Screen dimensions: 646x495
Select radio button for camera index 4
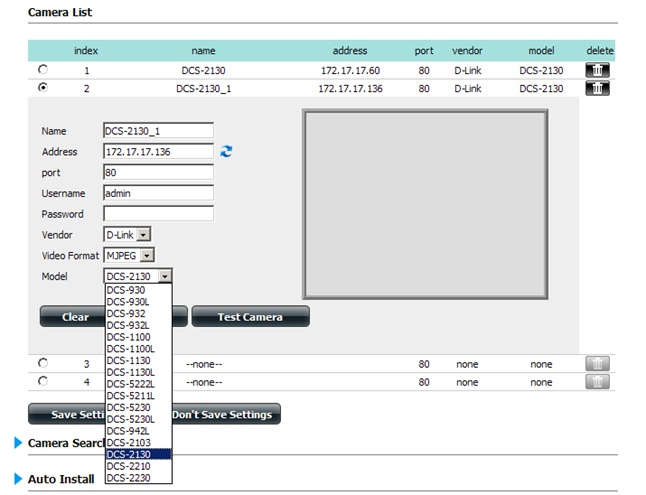43,381
